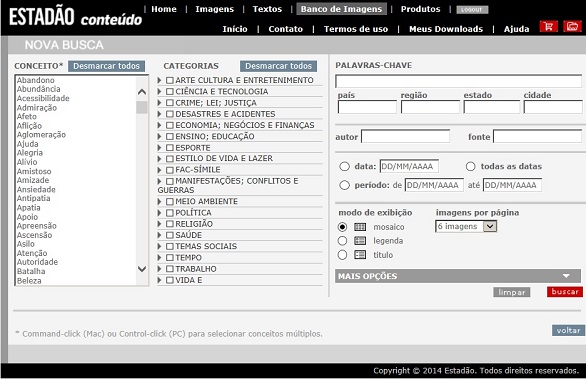Select the data radio button

(x=344, y=166)
